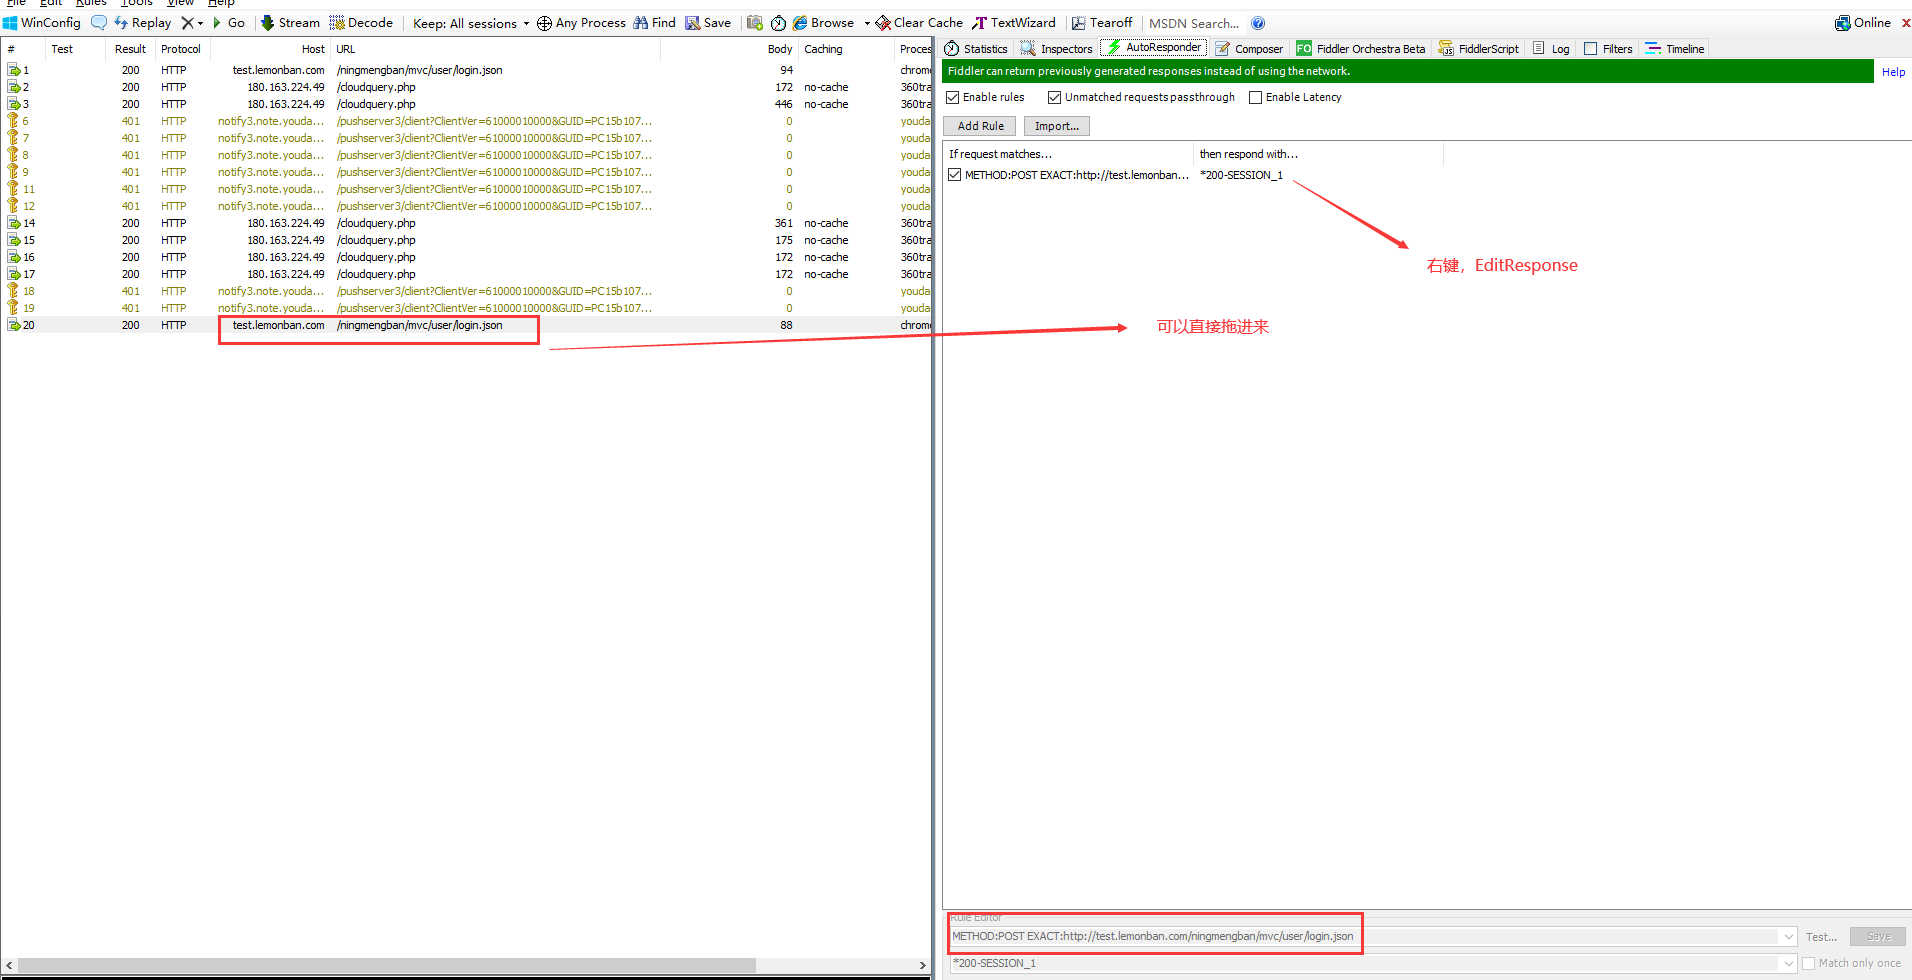
Task: Open the Tools menu
Action: (x=137, y=3)
